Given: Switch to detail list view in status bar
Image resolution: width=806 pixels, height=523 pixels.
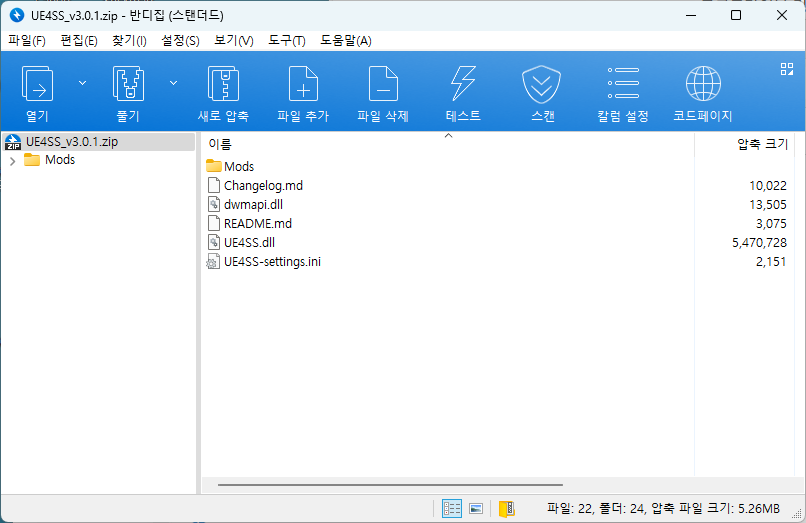Looking at the screenshot, I should (452, 509).
